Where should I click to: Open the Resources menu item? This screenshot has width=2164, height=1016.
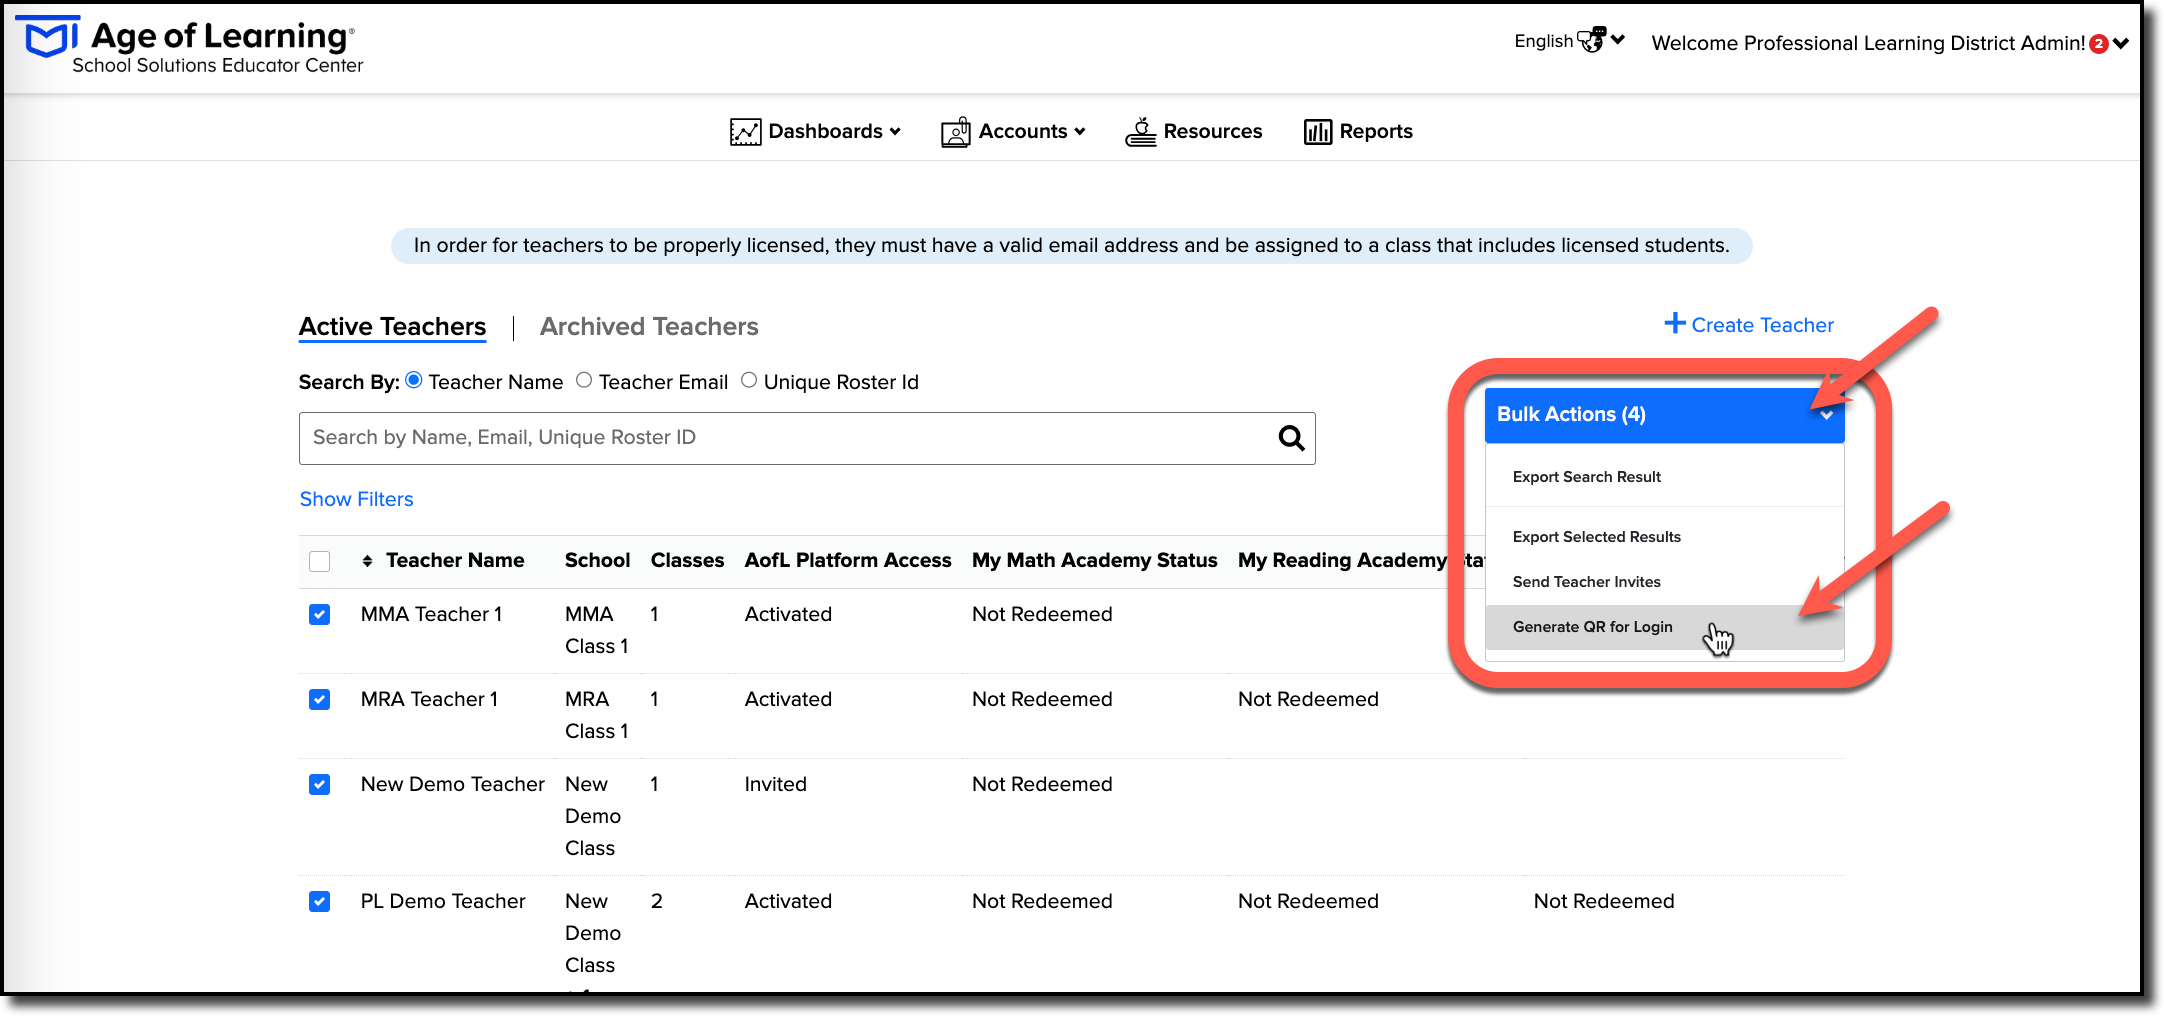coord(1194,131)
